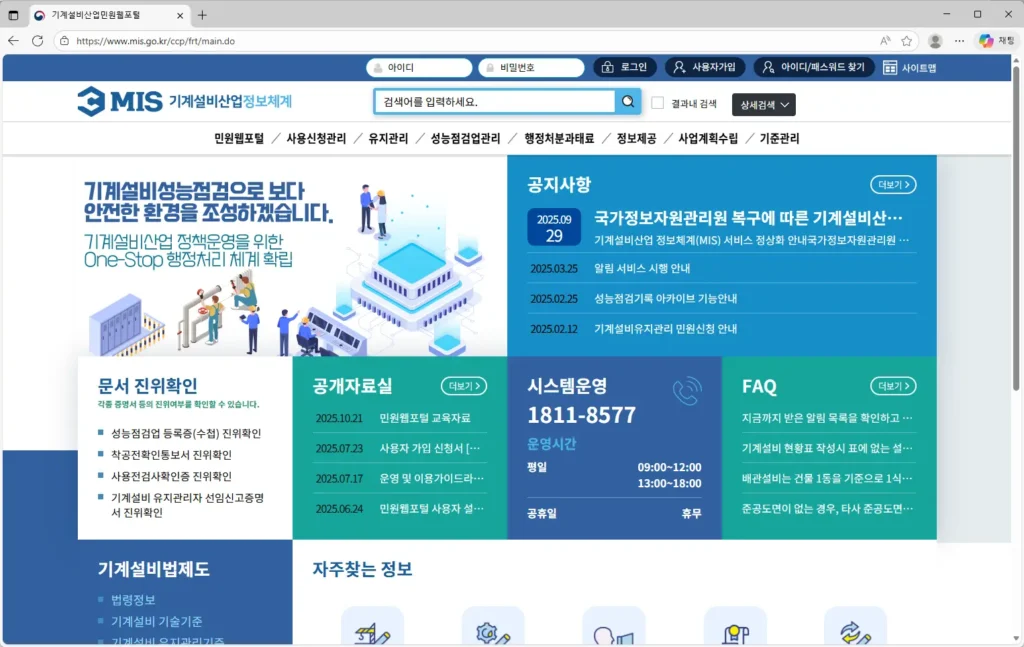1024x647 pixels.
Task: Expand the 상세검색 dropdown
Action: coord(763,104)
